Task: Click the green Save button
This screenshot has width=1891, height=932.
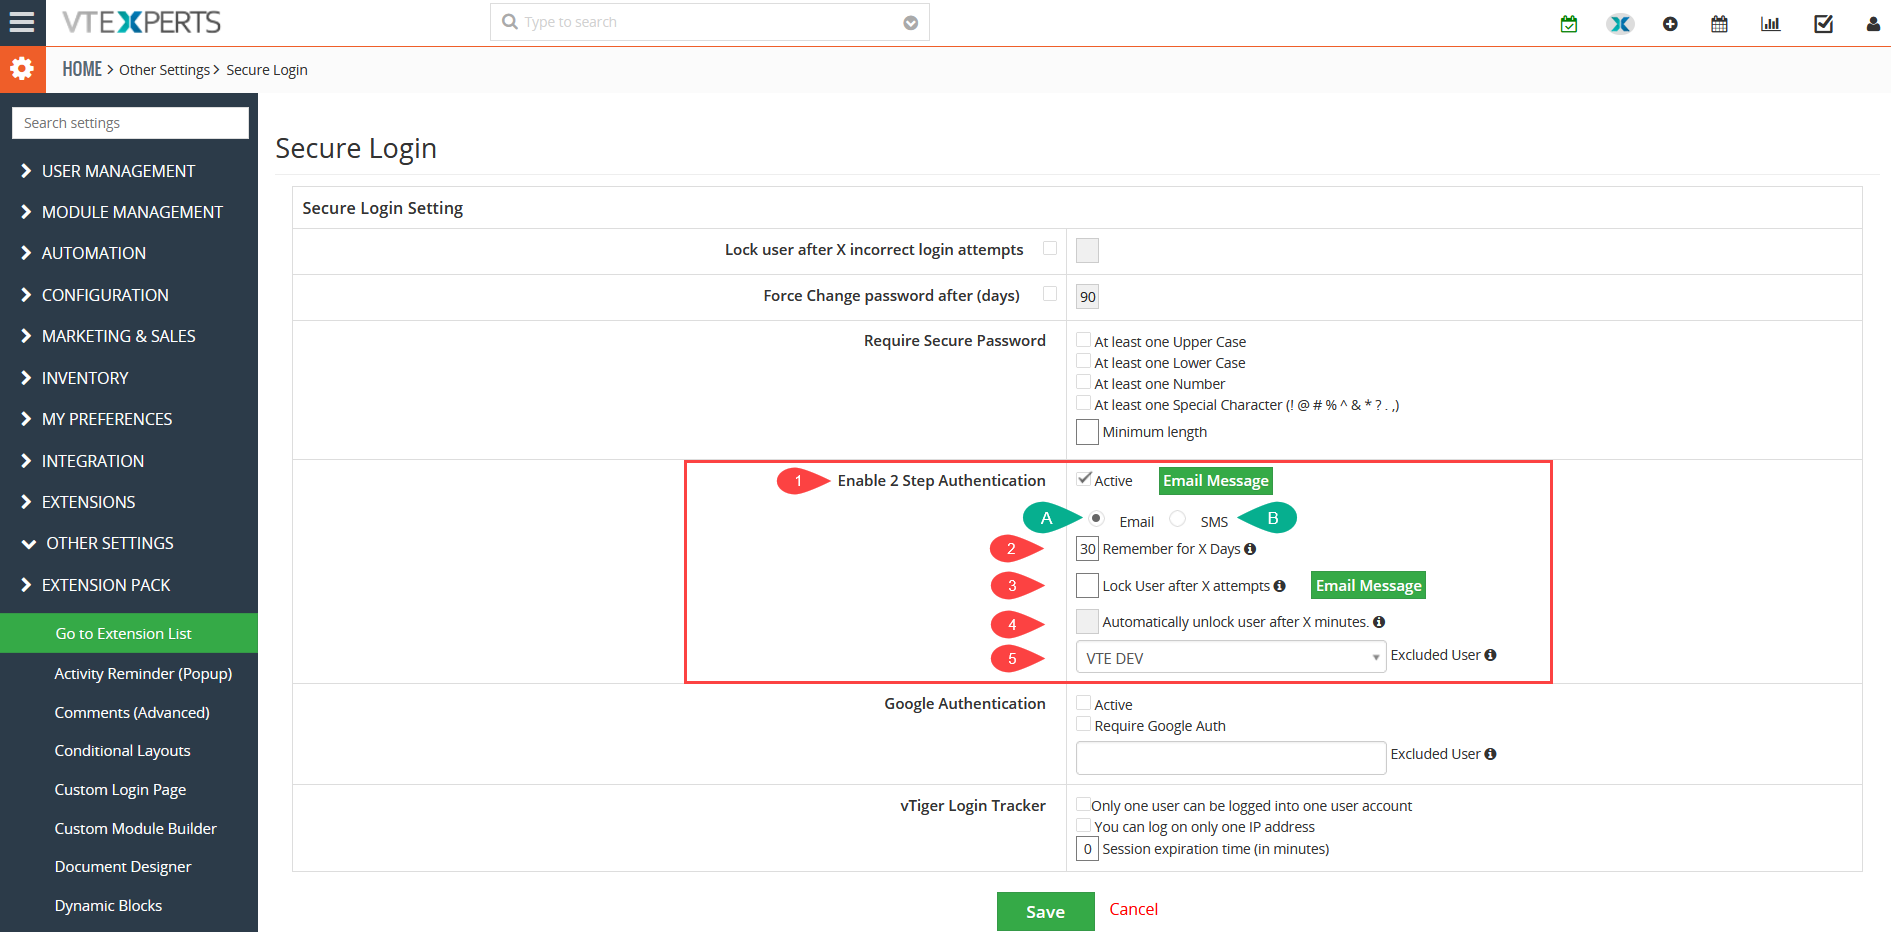Action: (x=1045, y=911)
